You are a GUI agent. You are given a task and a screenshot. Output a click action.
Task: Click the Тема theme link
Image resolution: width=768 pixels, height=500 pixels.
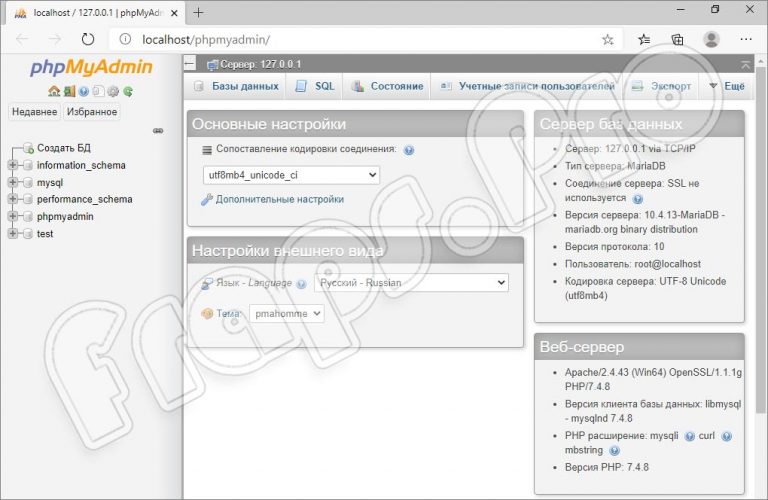[228, 314]
